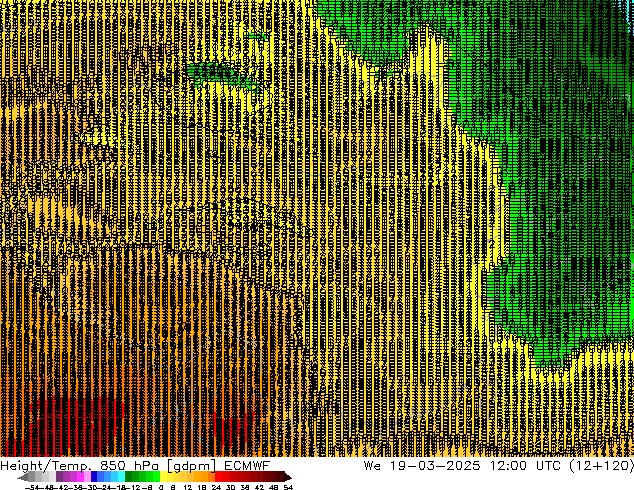Click the dark purple legend swatch near -42
This screenshot has width=634, height=490.
click(59, 477)
